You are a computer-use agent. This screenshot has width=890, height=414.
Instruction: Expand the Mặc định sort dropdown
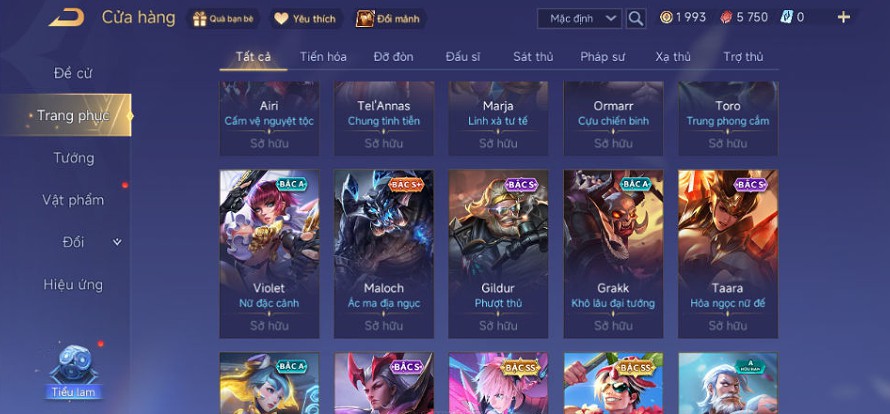pyautogui.click(x=580, y=18)
